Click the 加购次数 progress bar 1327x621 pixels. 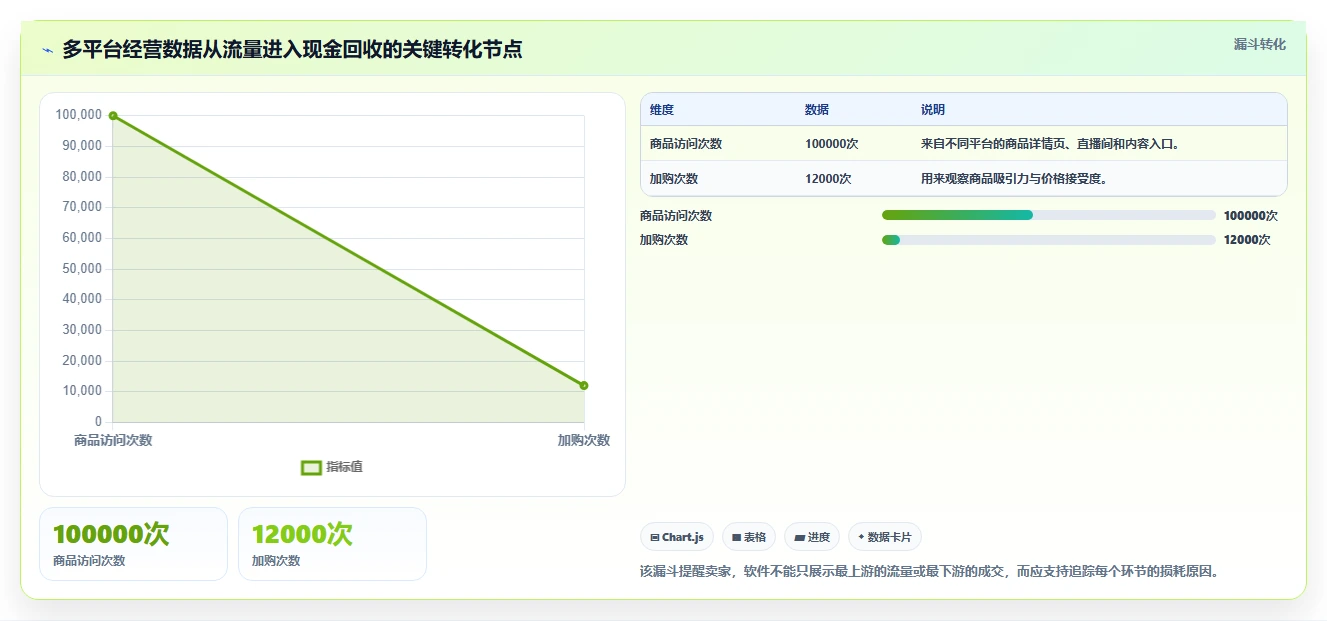pyautogui.click(x=1049, y=239)
